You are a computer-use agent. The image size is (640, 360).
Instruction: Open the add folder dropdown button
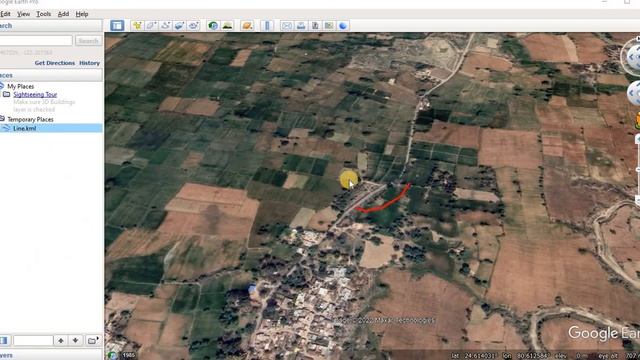[x=93, y=340]
